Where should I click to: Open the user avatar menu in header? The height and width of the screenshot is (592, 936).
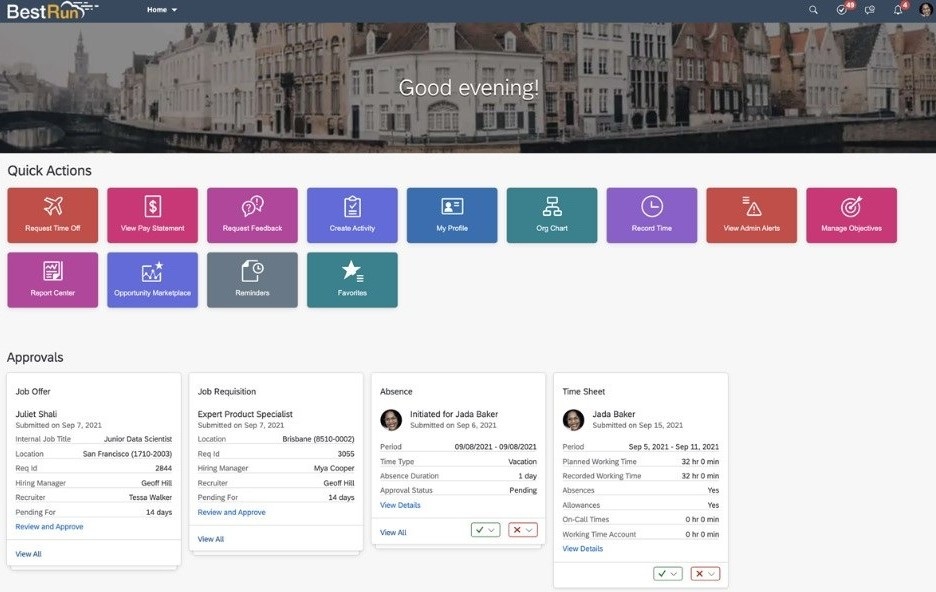tap(925, 10)
